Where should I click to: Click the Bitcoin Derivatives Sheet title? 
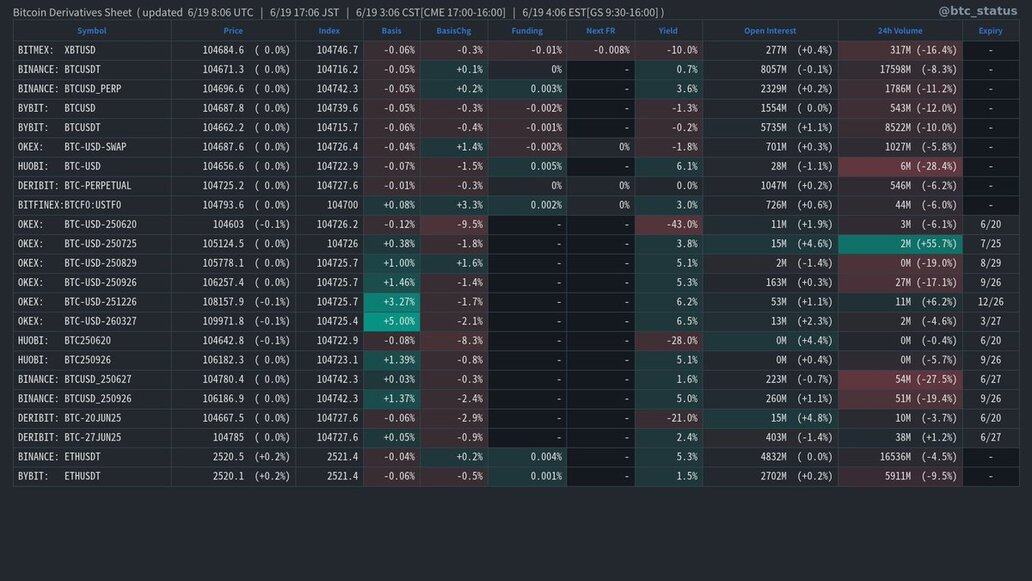(x=72, y=12)
